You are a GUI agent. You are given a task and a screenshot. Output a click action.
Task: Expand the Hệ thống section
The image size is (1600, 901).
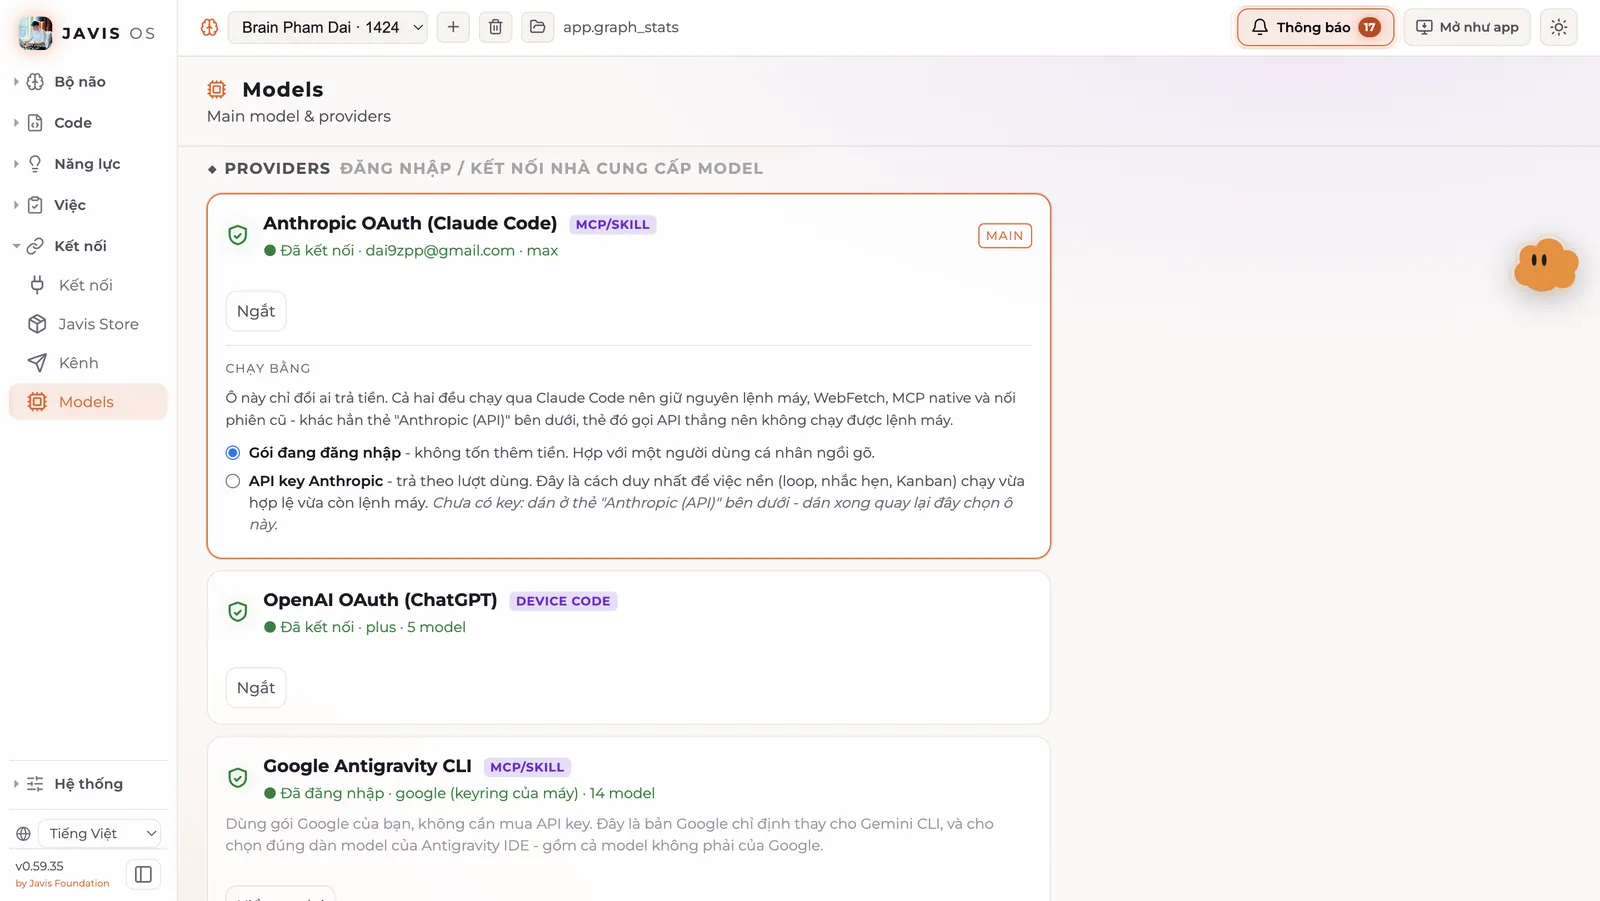pos(88,784)
